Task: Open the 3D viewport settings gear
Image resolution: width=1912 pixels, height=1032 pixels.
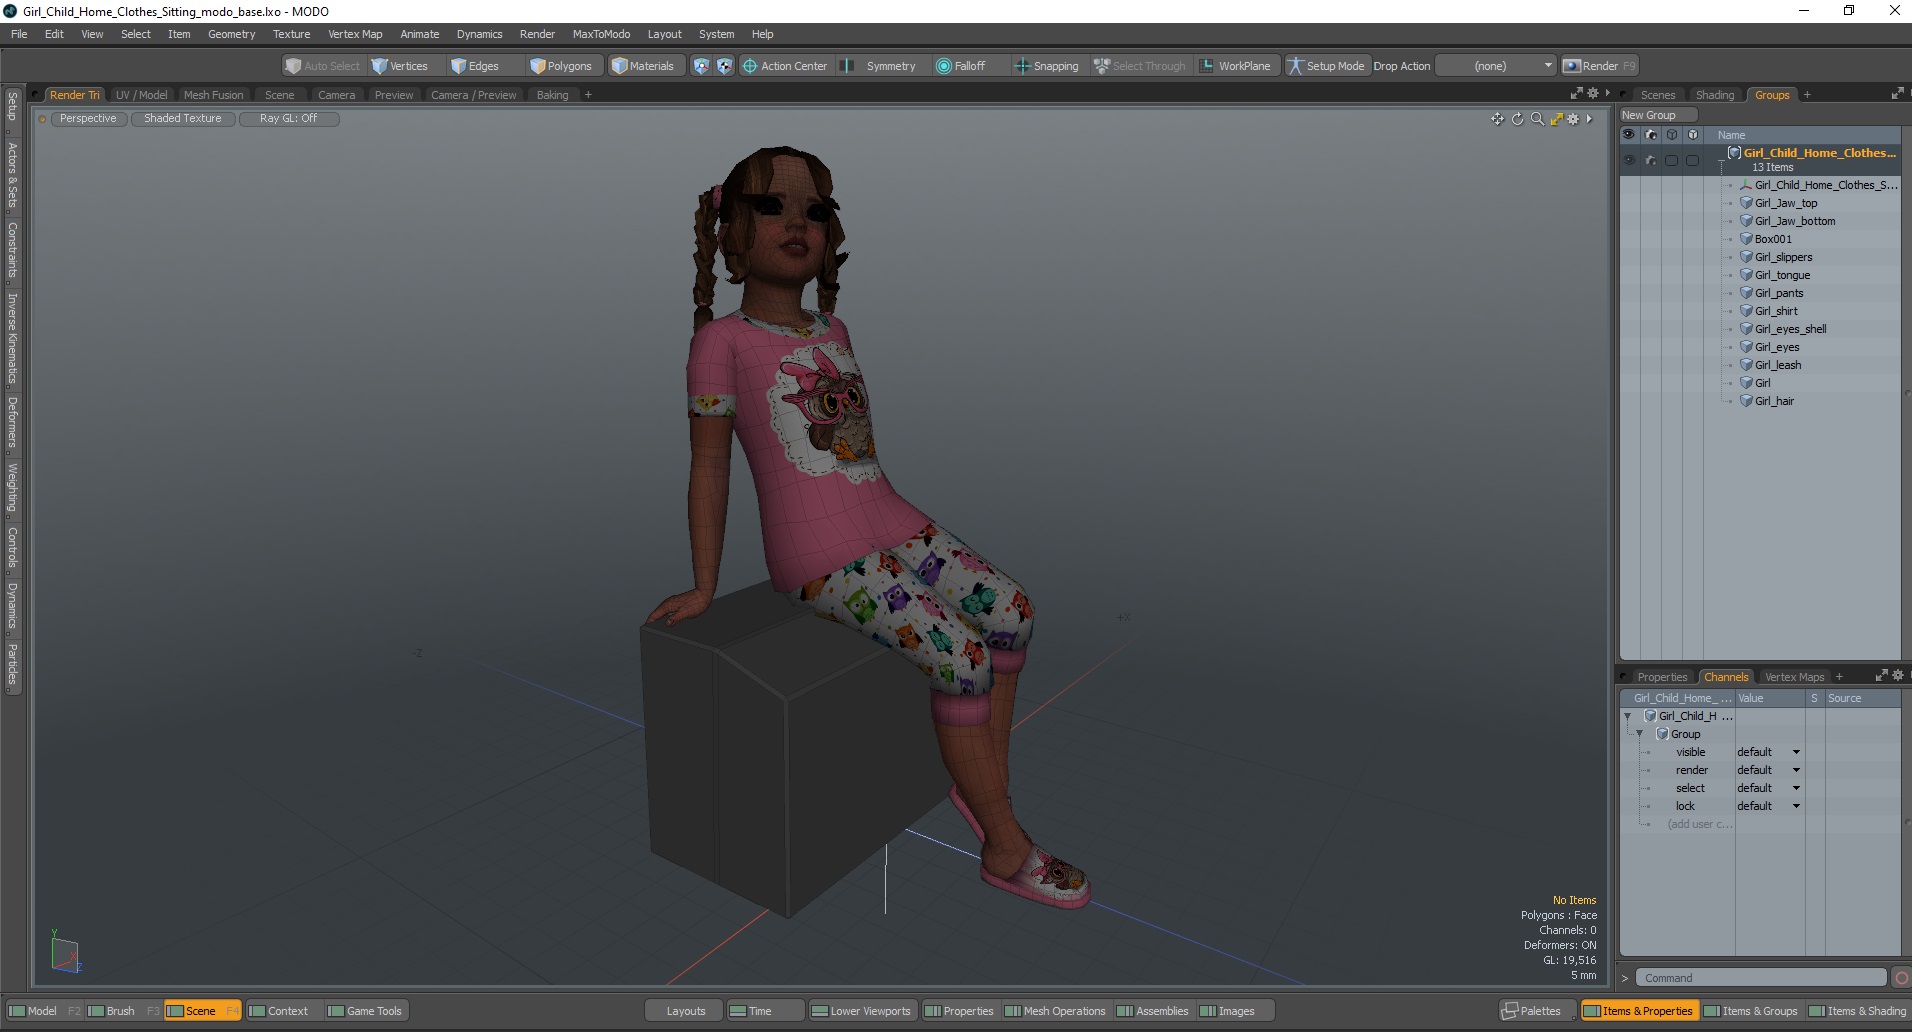Action: pyautogui.click(x=1573, y=119)
